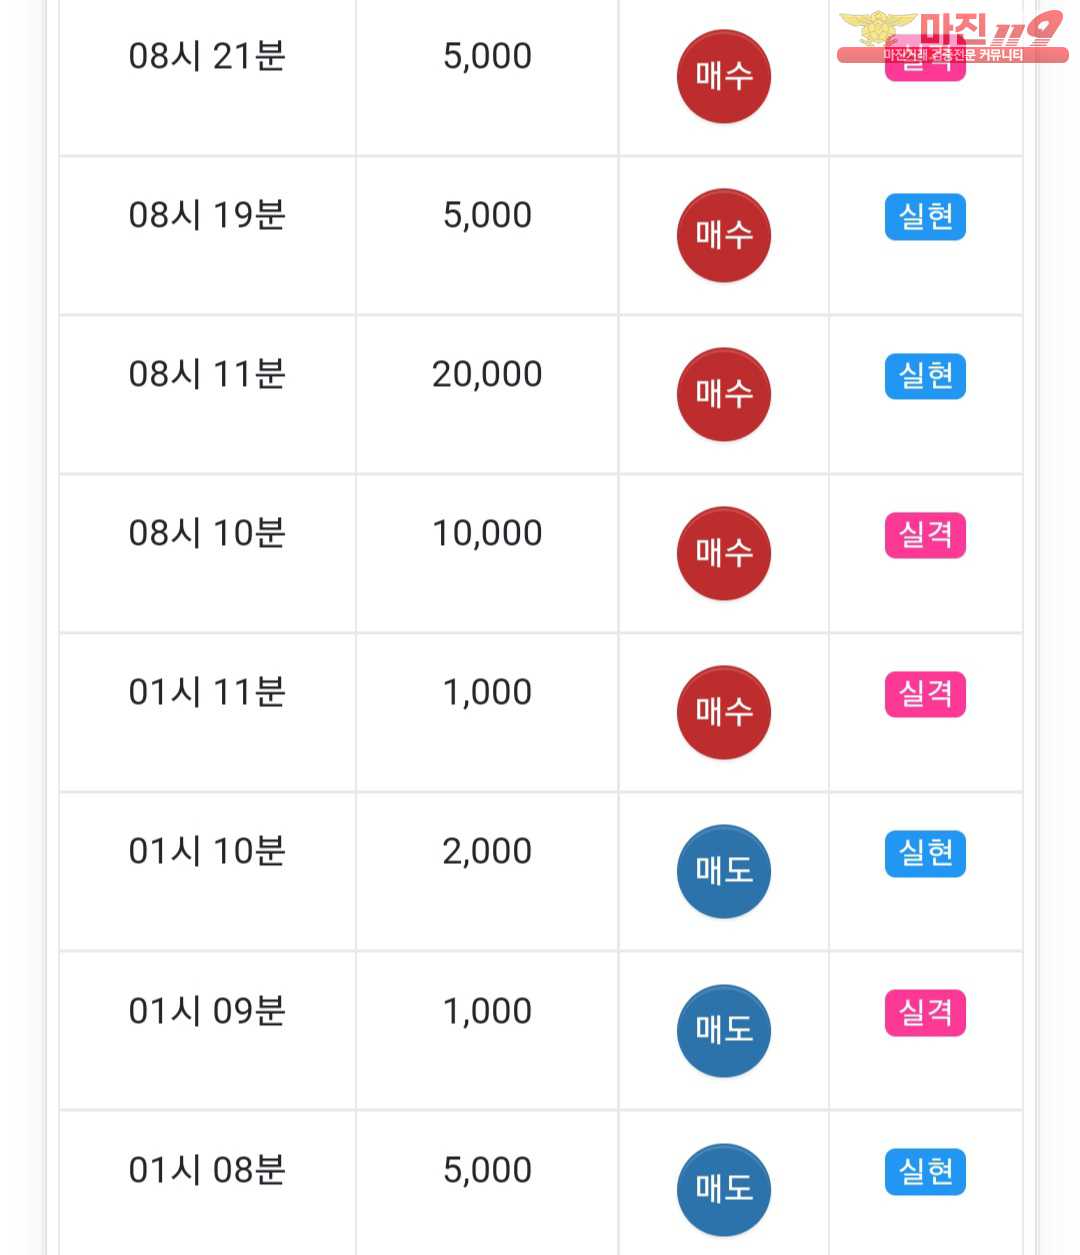Click the 20,000 amount cell
This screenshot has height=1255, width=1080.
pos(487,394)
